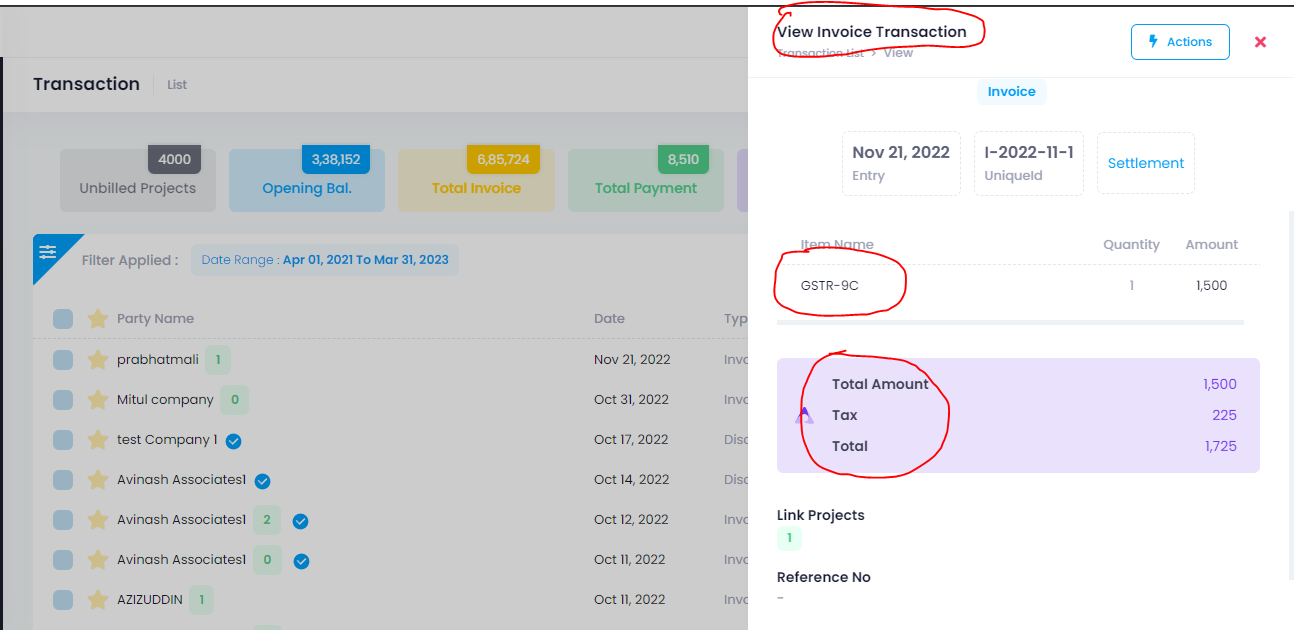Open the Actions menu button

[x=1180, y=42]
